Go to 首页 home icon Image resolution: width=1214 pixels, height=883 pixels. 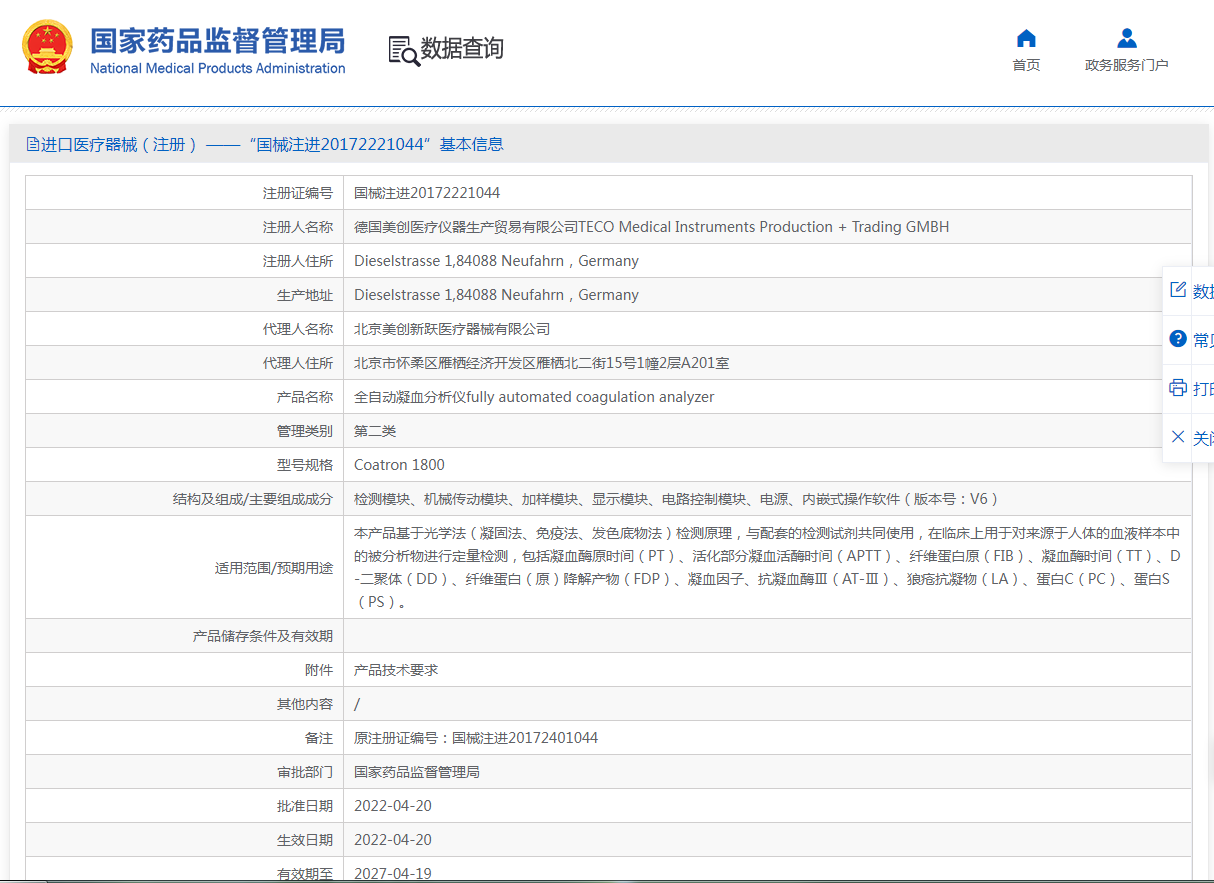1026,39
